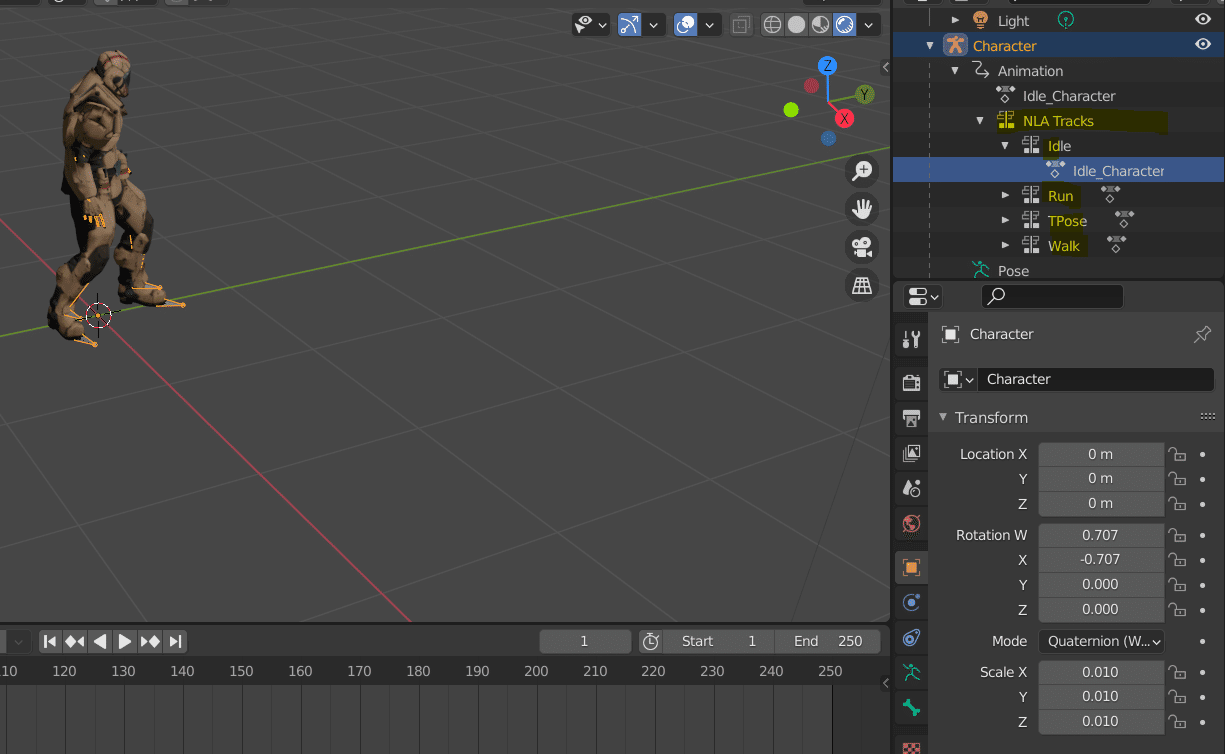1225x754 pixels.
Task: Open the Bone properties tab
Action: tap(911, 708)
